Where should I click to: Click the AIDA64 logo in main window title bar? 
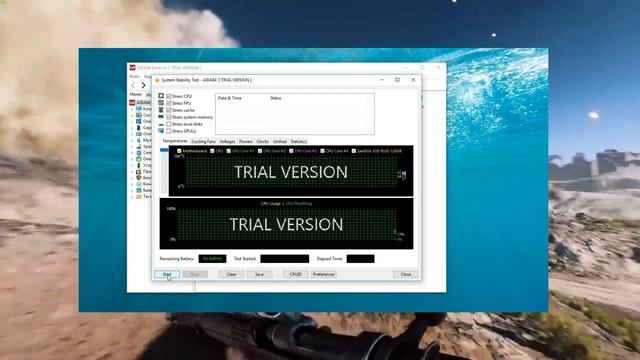[x=132, y=67]
